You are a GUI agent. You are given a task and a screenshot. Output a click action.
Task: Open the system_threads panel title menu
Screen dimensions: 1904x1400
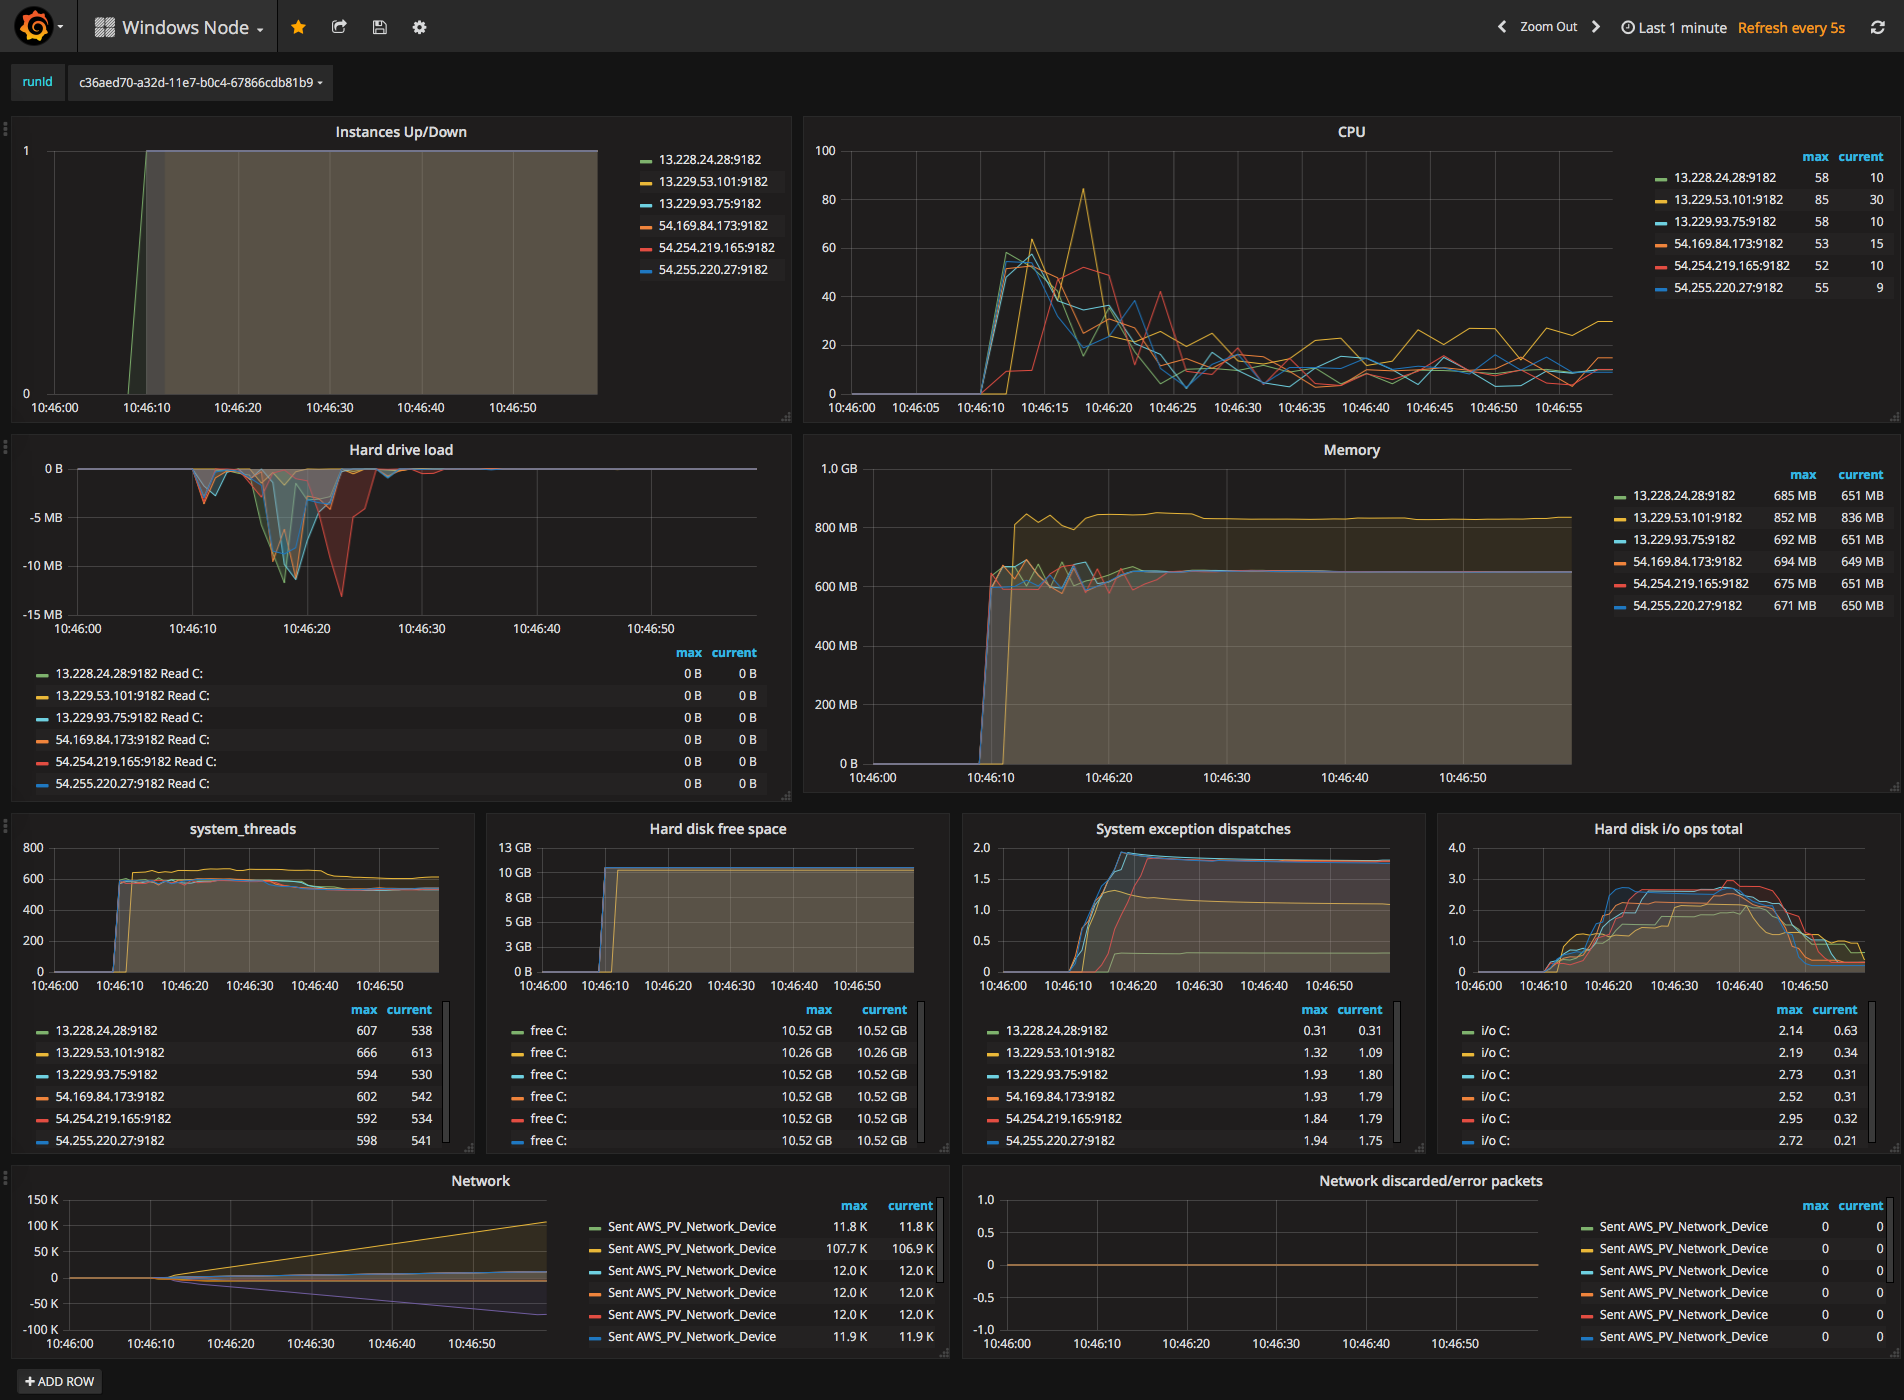[x=243, y=829]
